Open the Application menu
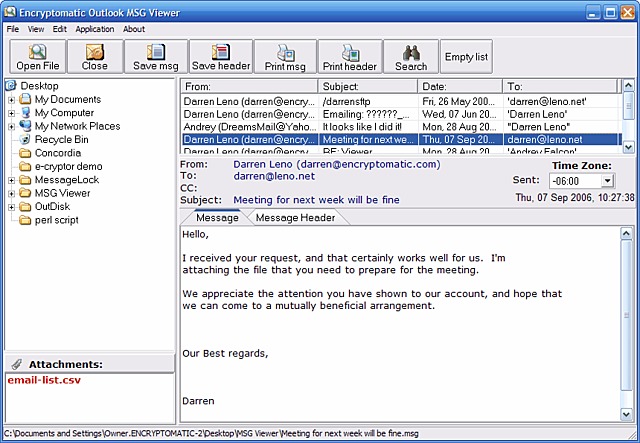 (x=95, y=29)
